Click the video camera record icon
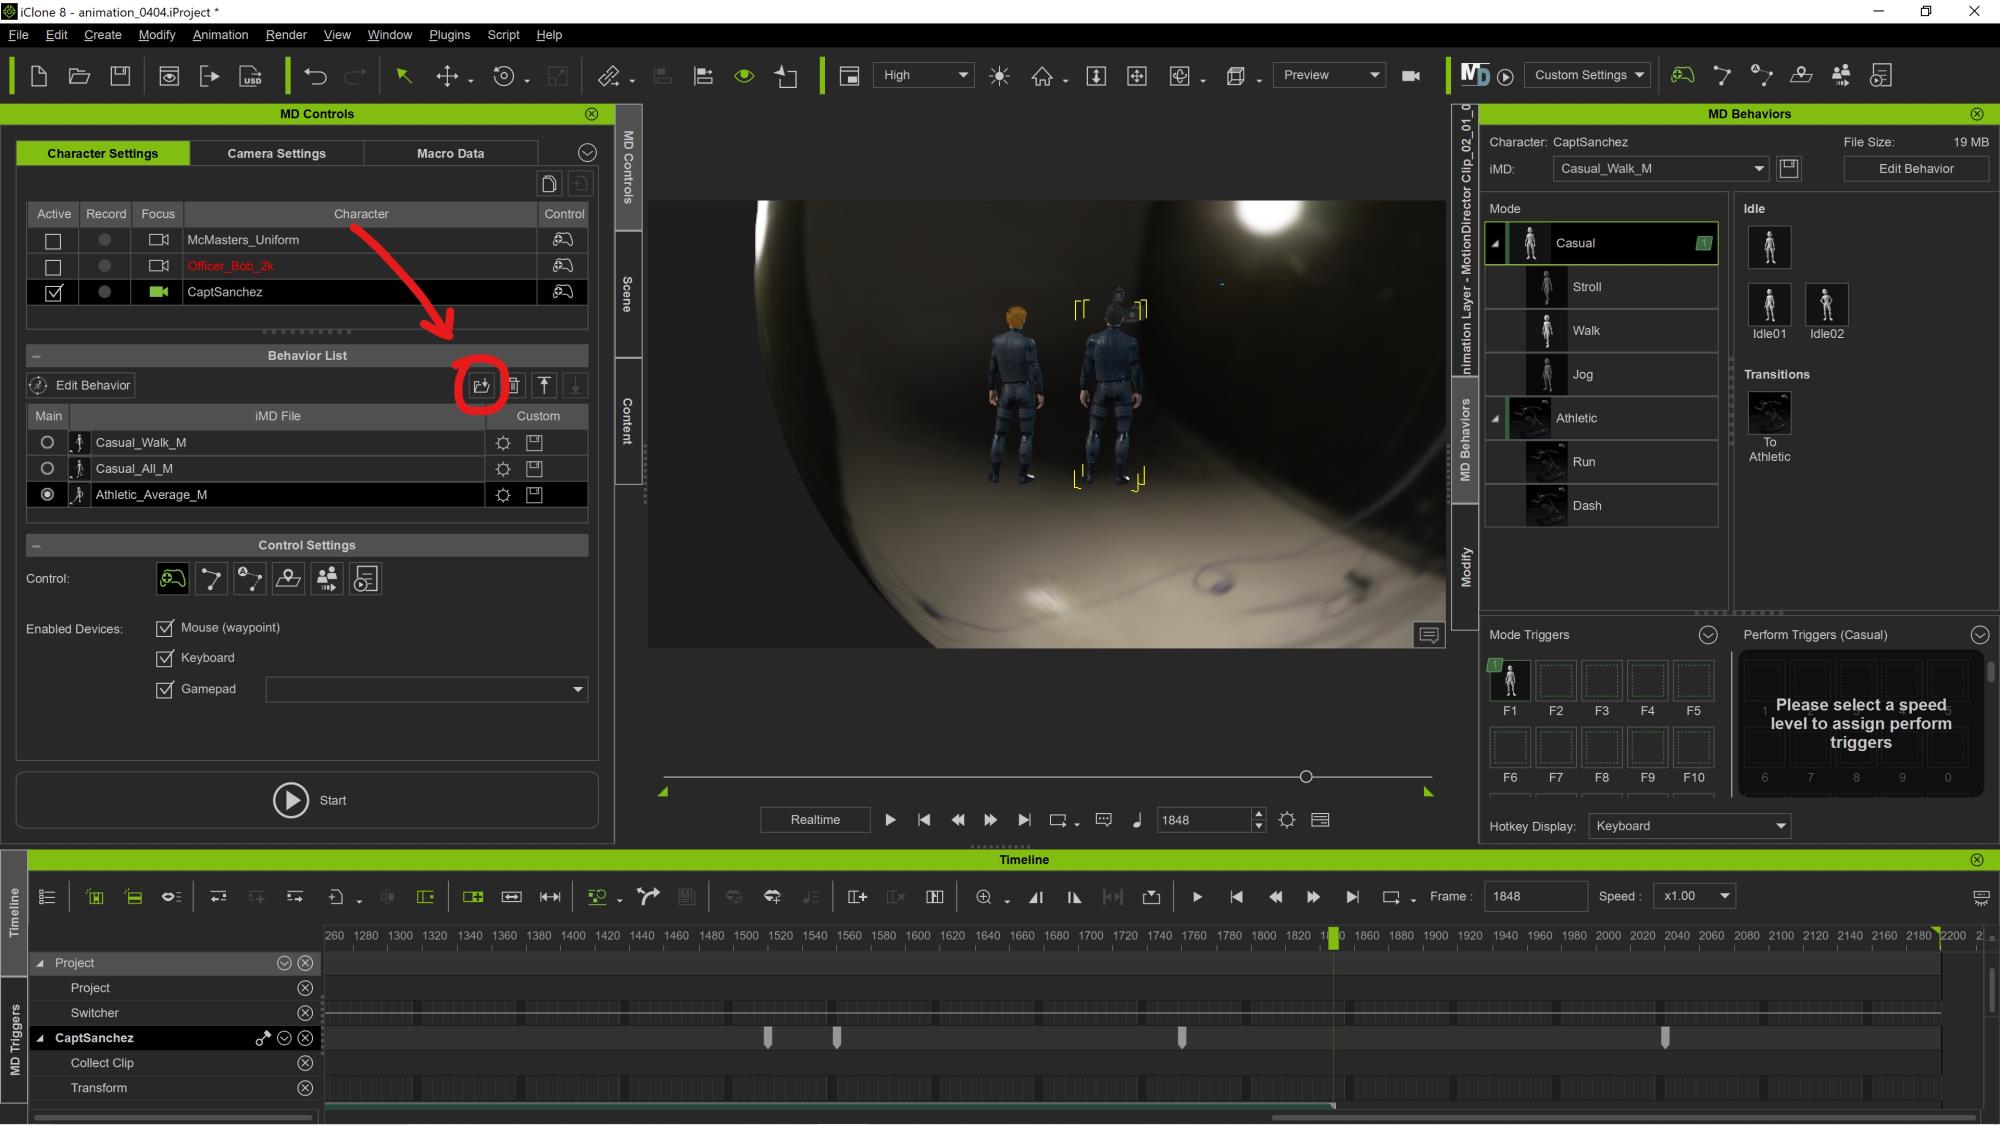Screen dimensions: 2000x1125 (x=1411, y=76)
